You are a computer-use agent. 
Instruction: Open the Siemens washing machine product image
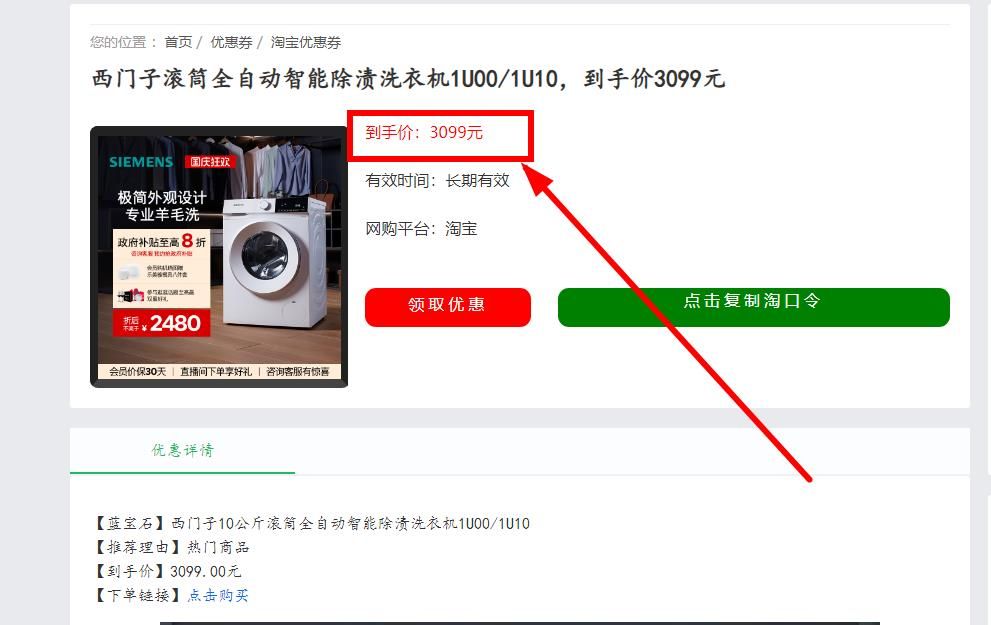click(x=219, y=257)
